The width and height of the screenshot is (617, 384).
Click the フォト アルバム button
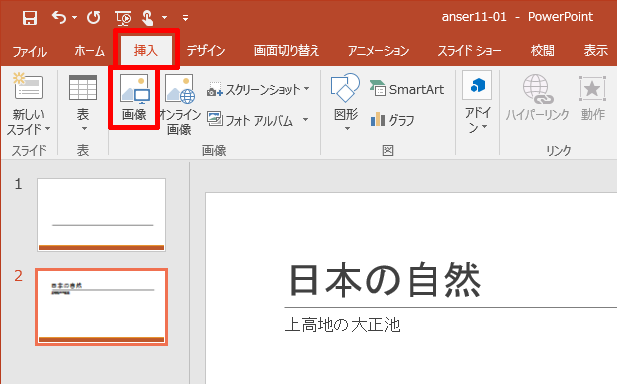(250, 120)
